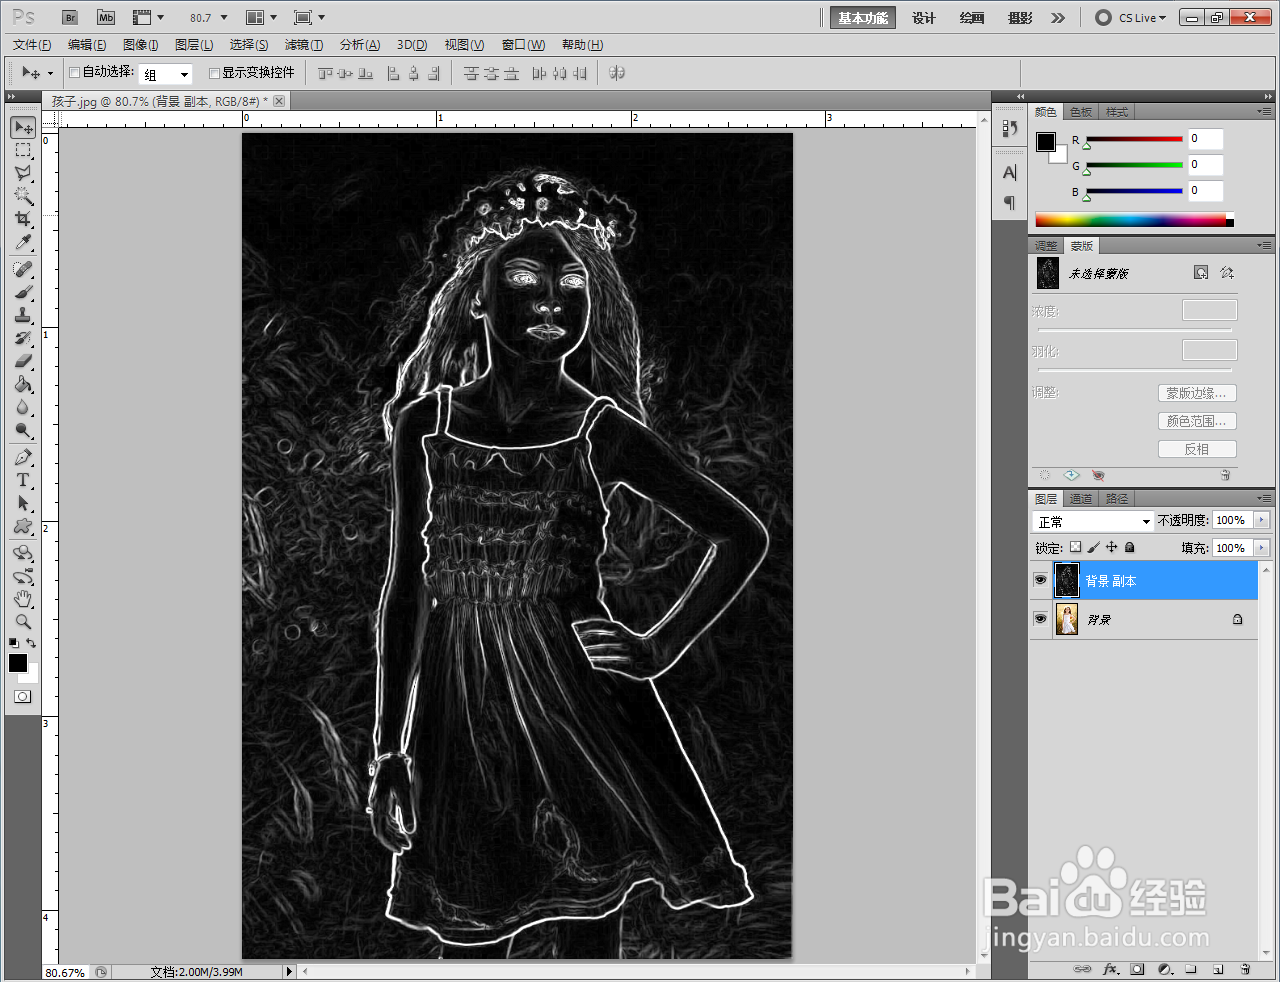Select the Move tool

23,127
